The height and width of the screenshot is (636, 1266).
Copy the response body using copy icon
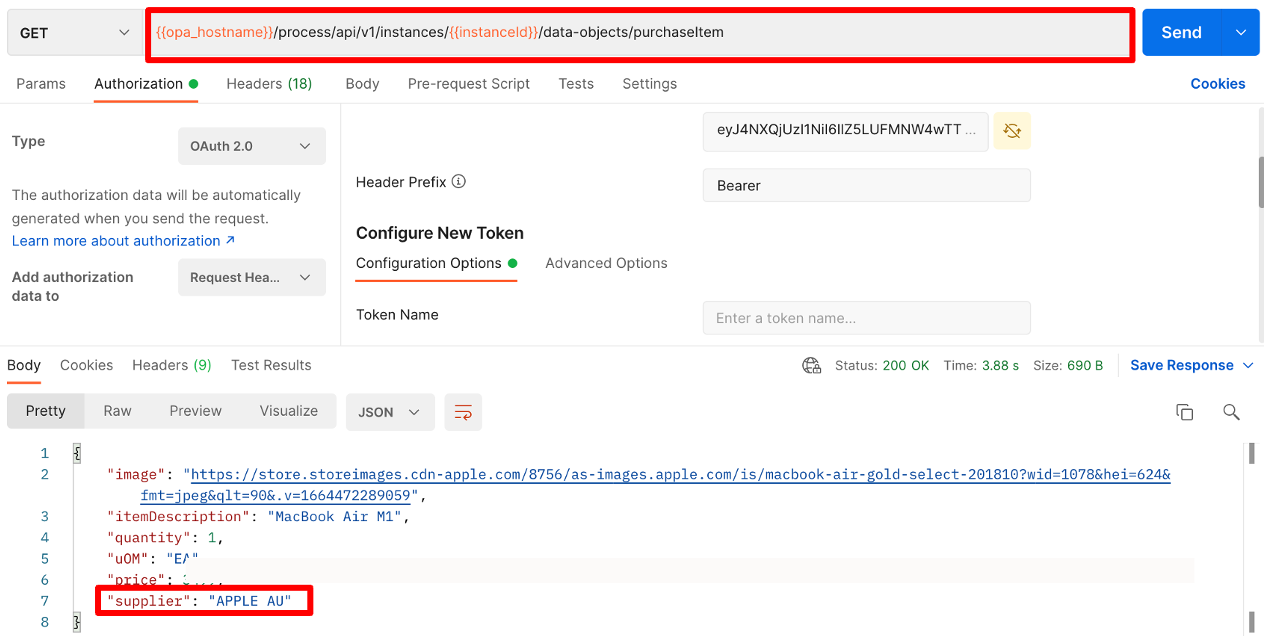pyautogui.click(x=1185, y=411)
